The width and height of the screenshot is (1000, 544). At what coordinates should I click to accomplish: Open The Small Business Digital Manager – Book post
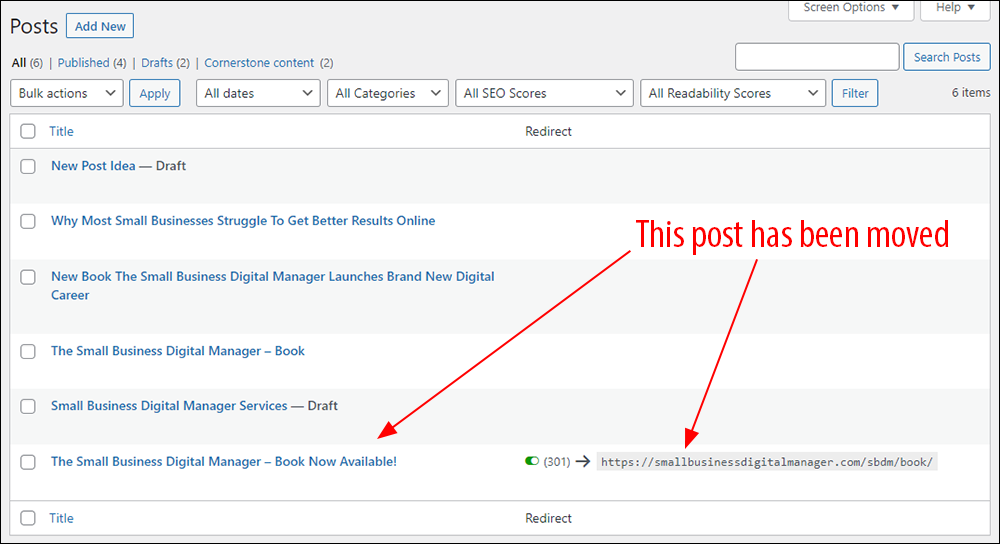tap(178, 351)
